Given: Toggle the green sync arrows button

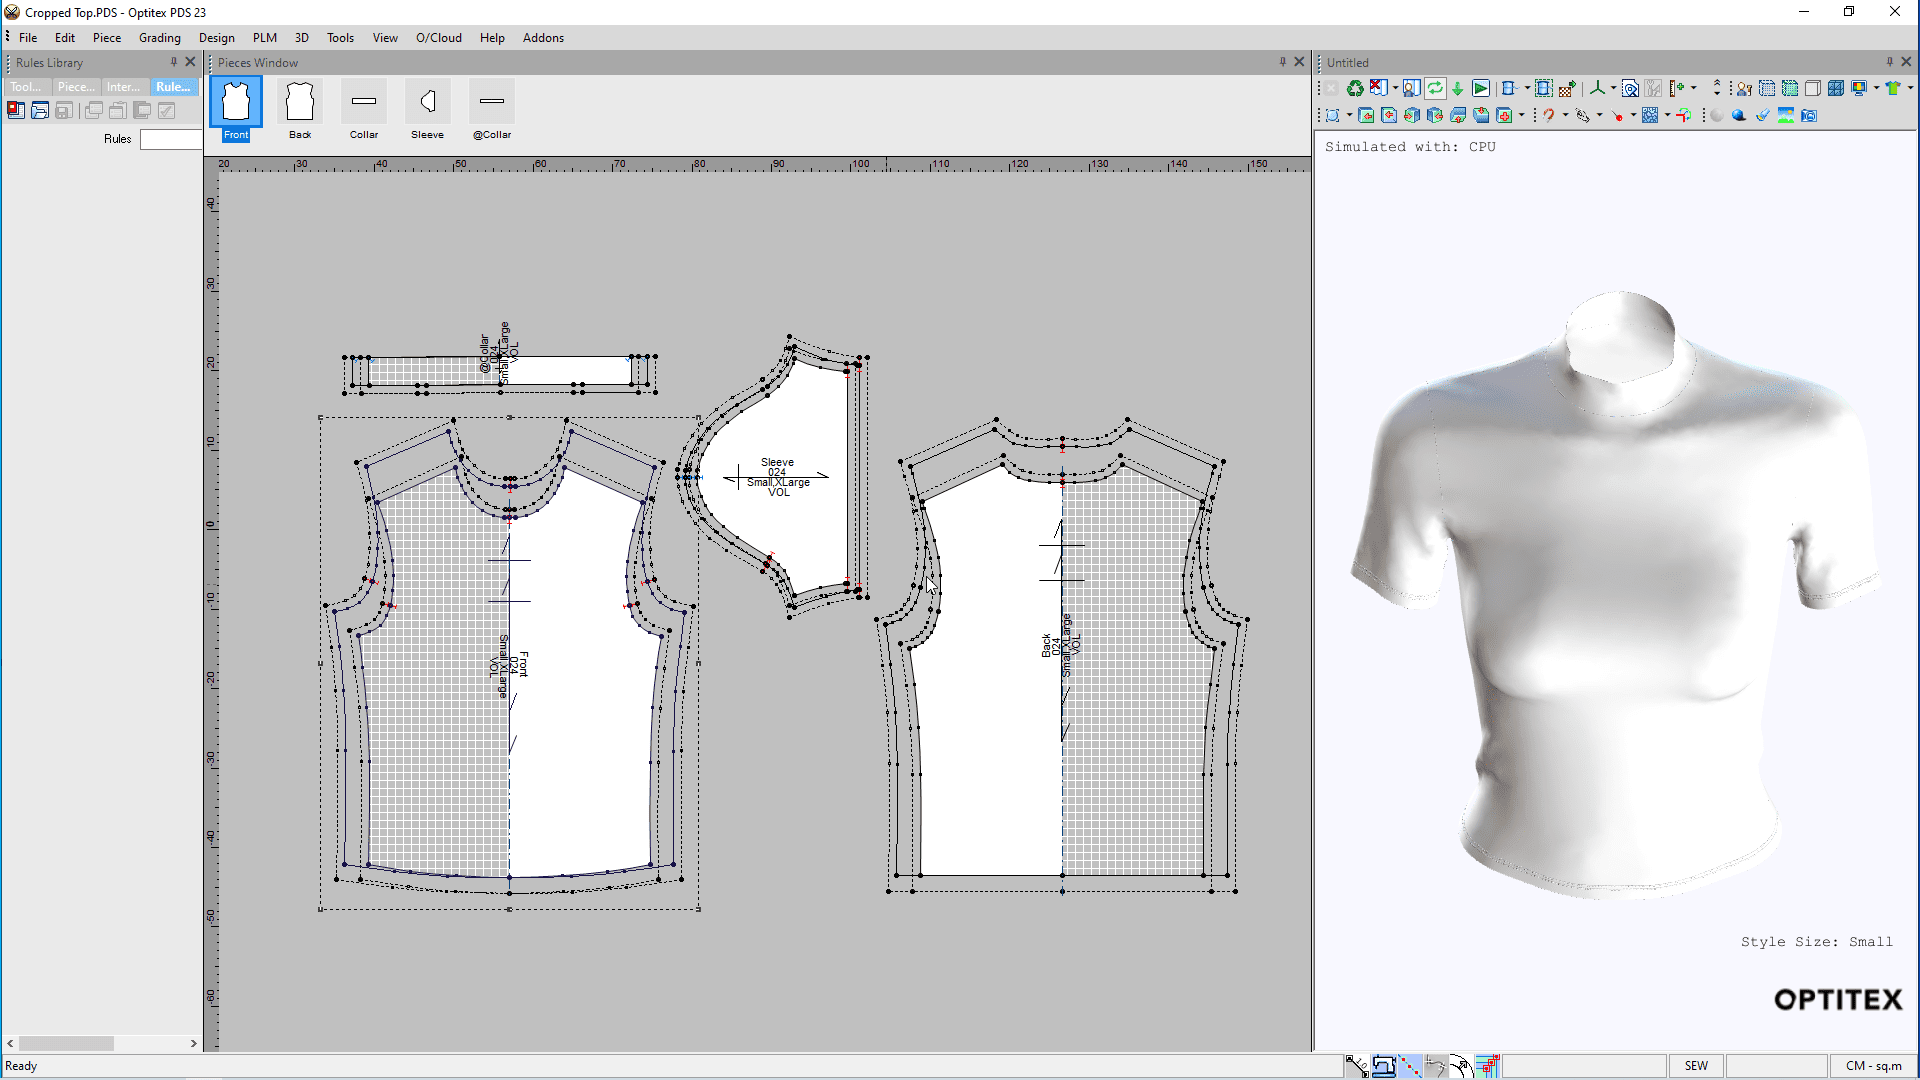Looking at the screenshot, I should (1435, 88).
